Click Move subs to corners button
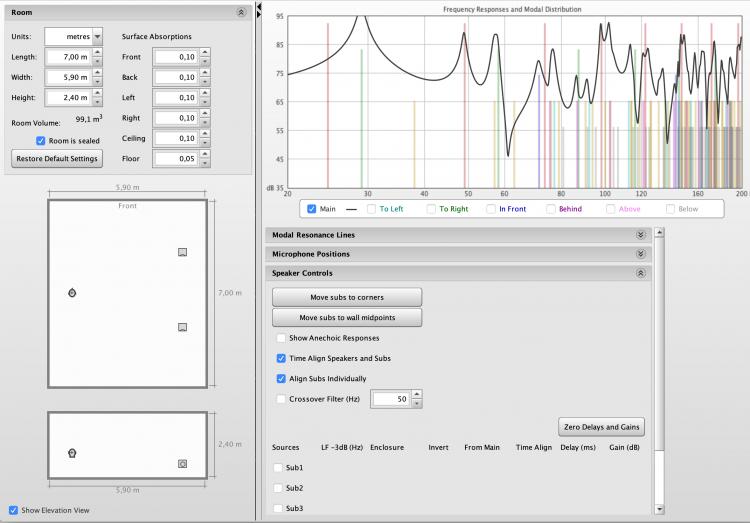The height and width of the screenshot is (523, 750). pos(347,297)
